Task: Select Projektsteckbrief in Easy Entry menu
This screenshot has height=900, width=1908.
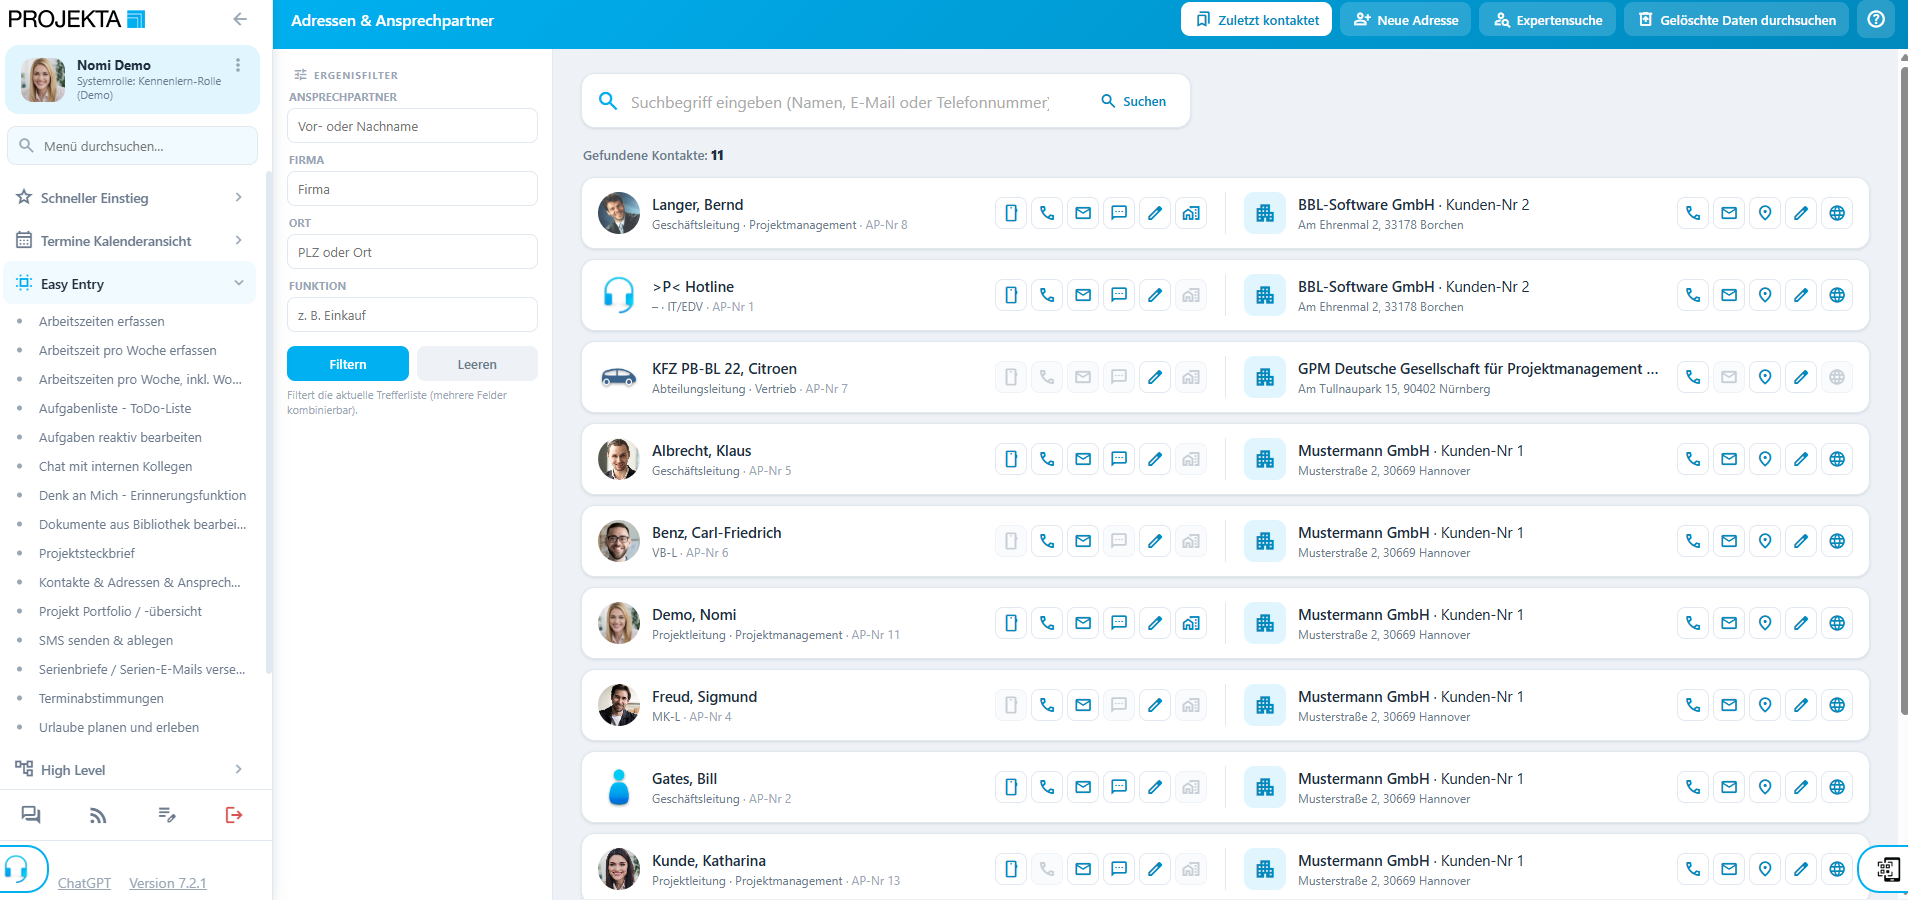Action: 87,553
